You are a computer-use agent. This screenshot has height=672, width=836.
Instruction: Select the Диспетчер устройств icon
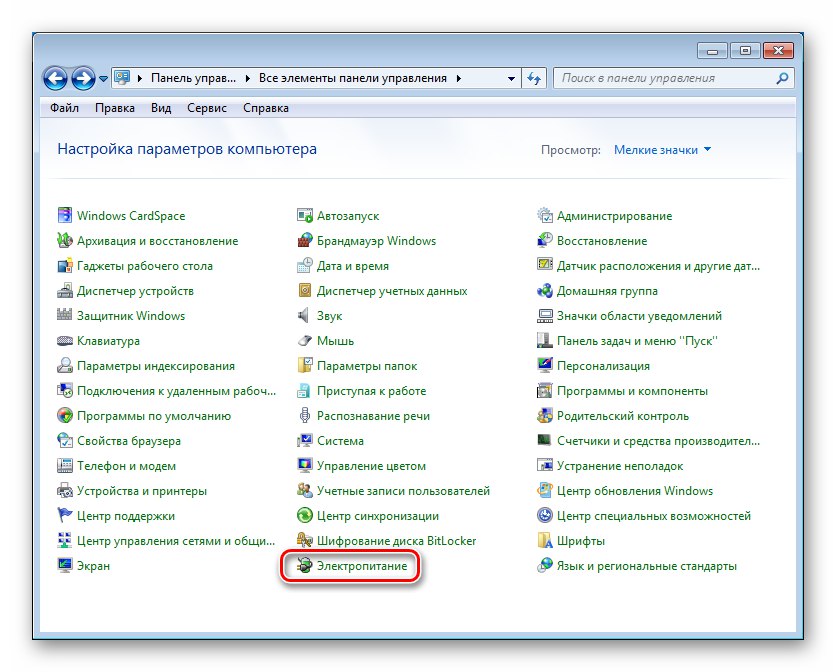tap(65, 291)
